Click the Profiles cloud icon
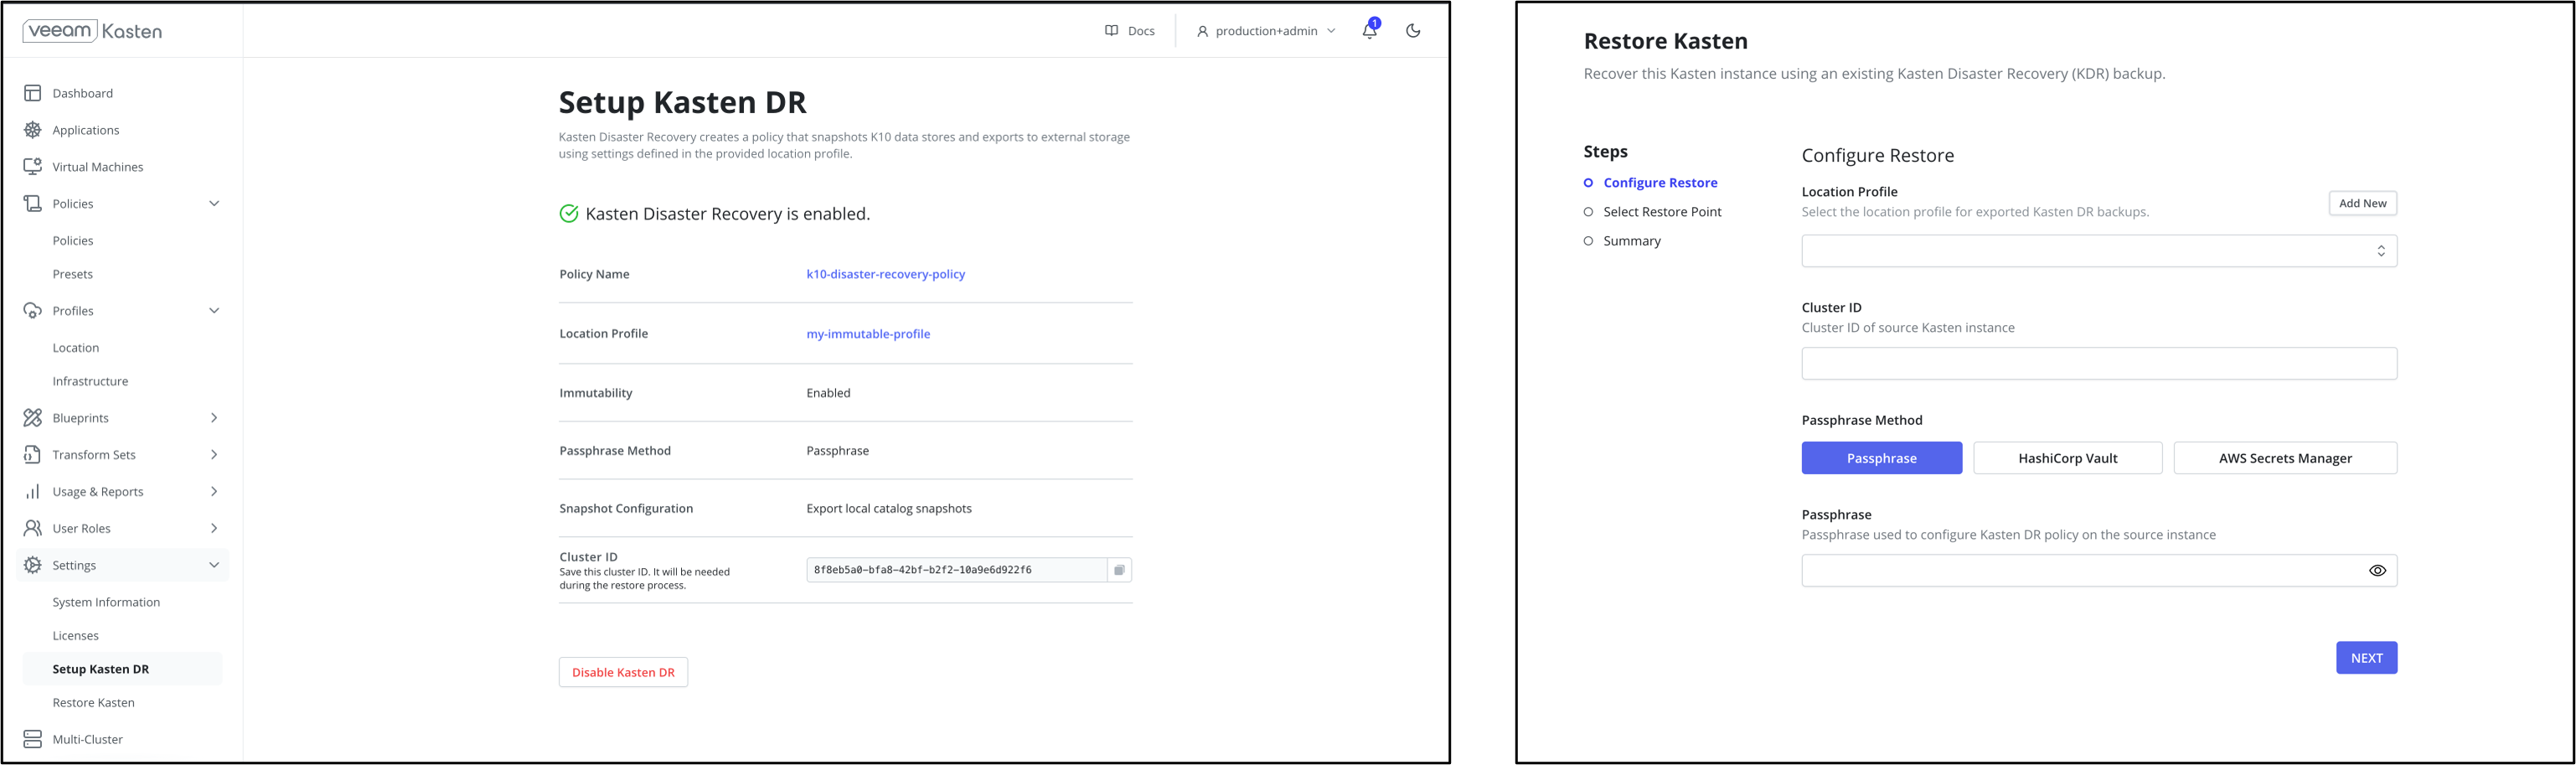 (x=33, y=311)
